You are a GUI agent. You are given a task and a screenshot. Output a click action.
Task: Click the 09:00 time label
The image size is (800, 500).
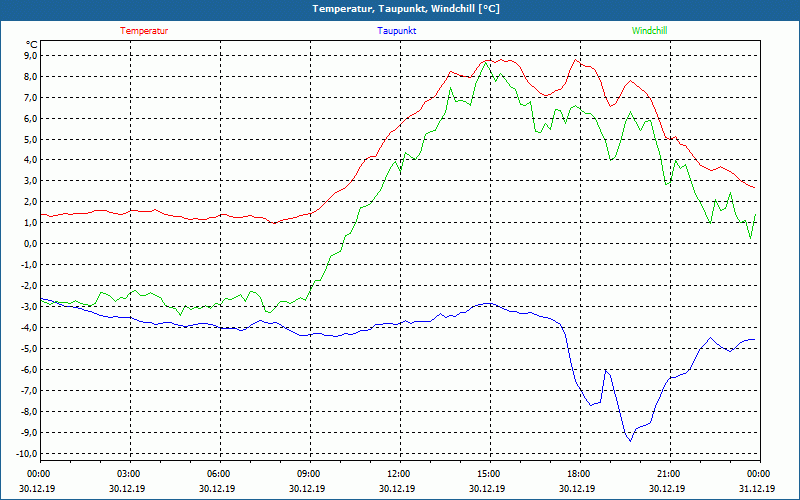tap(307, 474)
